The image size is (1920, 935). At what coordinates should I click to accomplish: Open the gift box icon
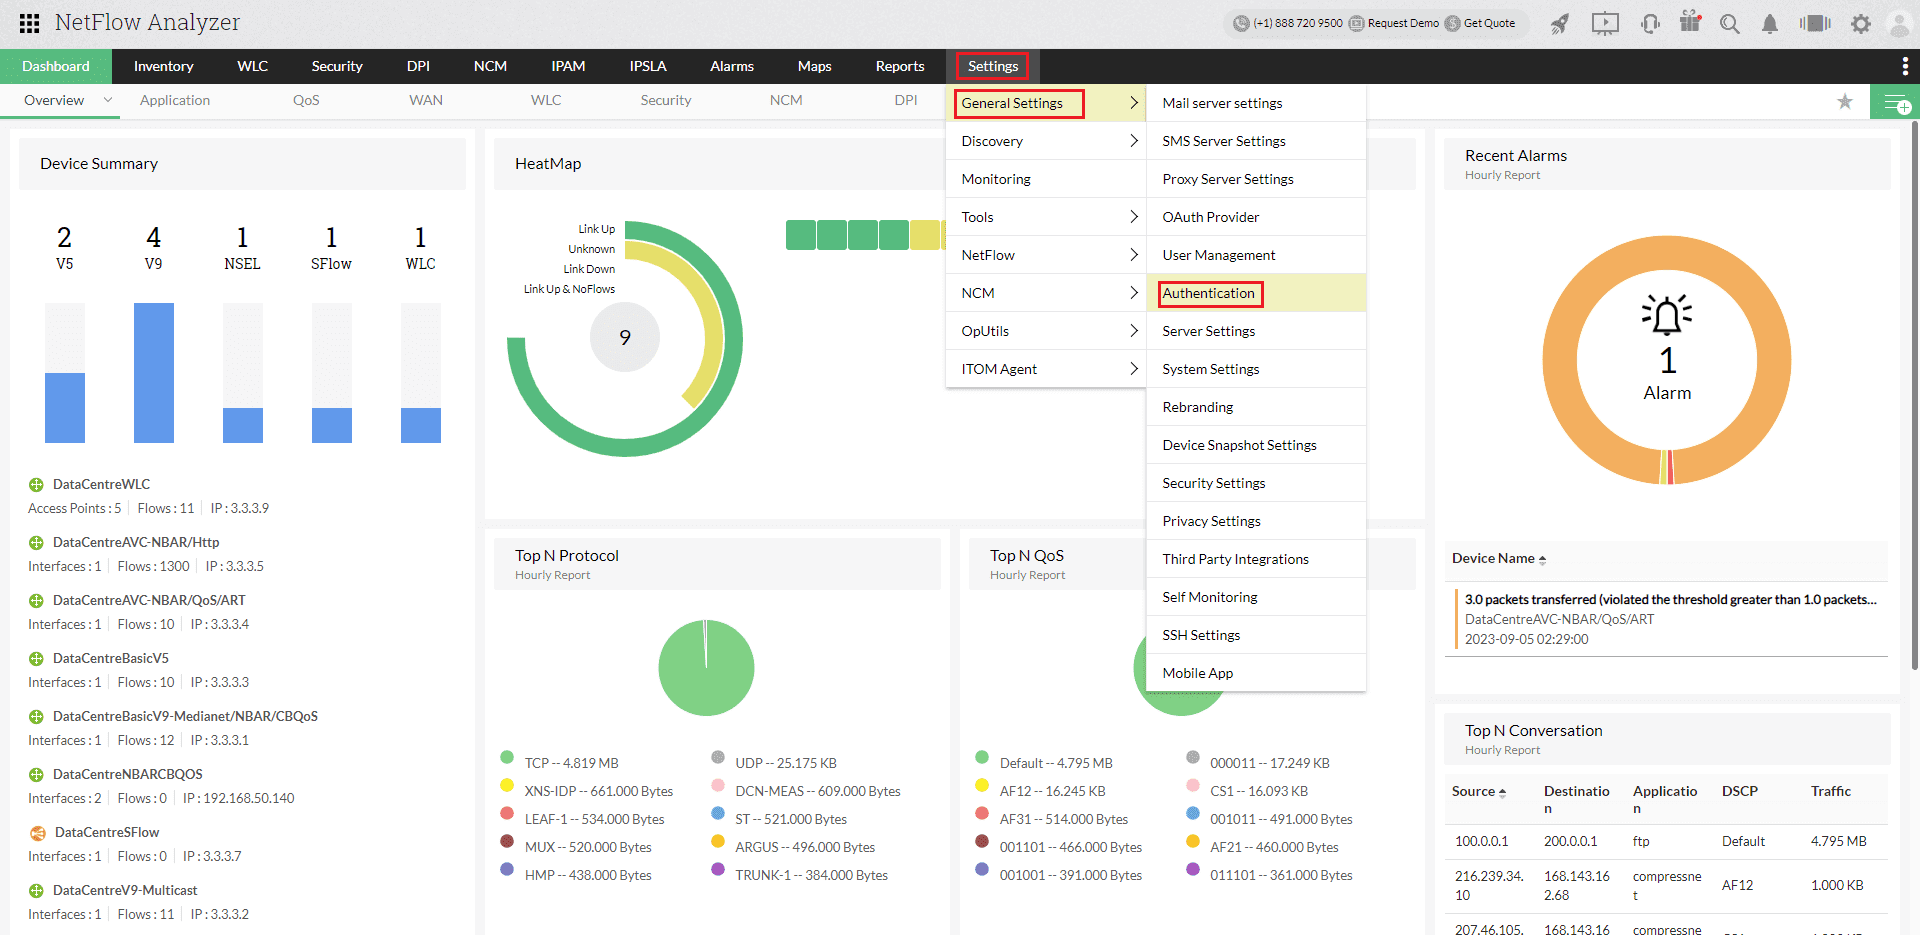(1690, 22)
